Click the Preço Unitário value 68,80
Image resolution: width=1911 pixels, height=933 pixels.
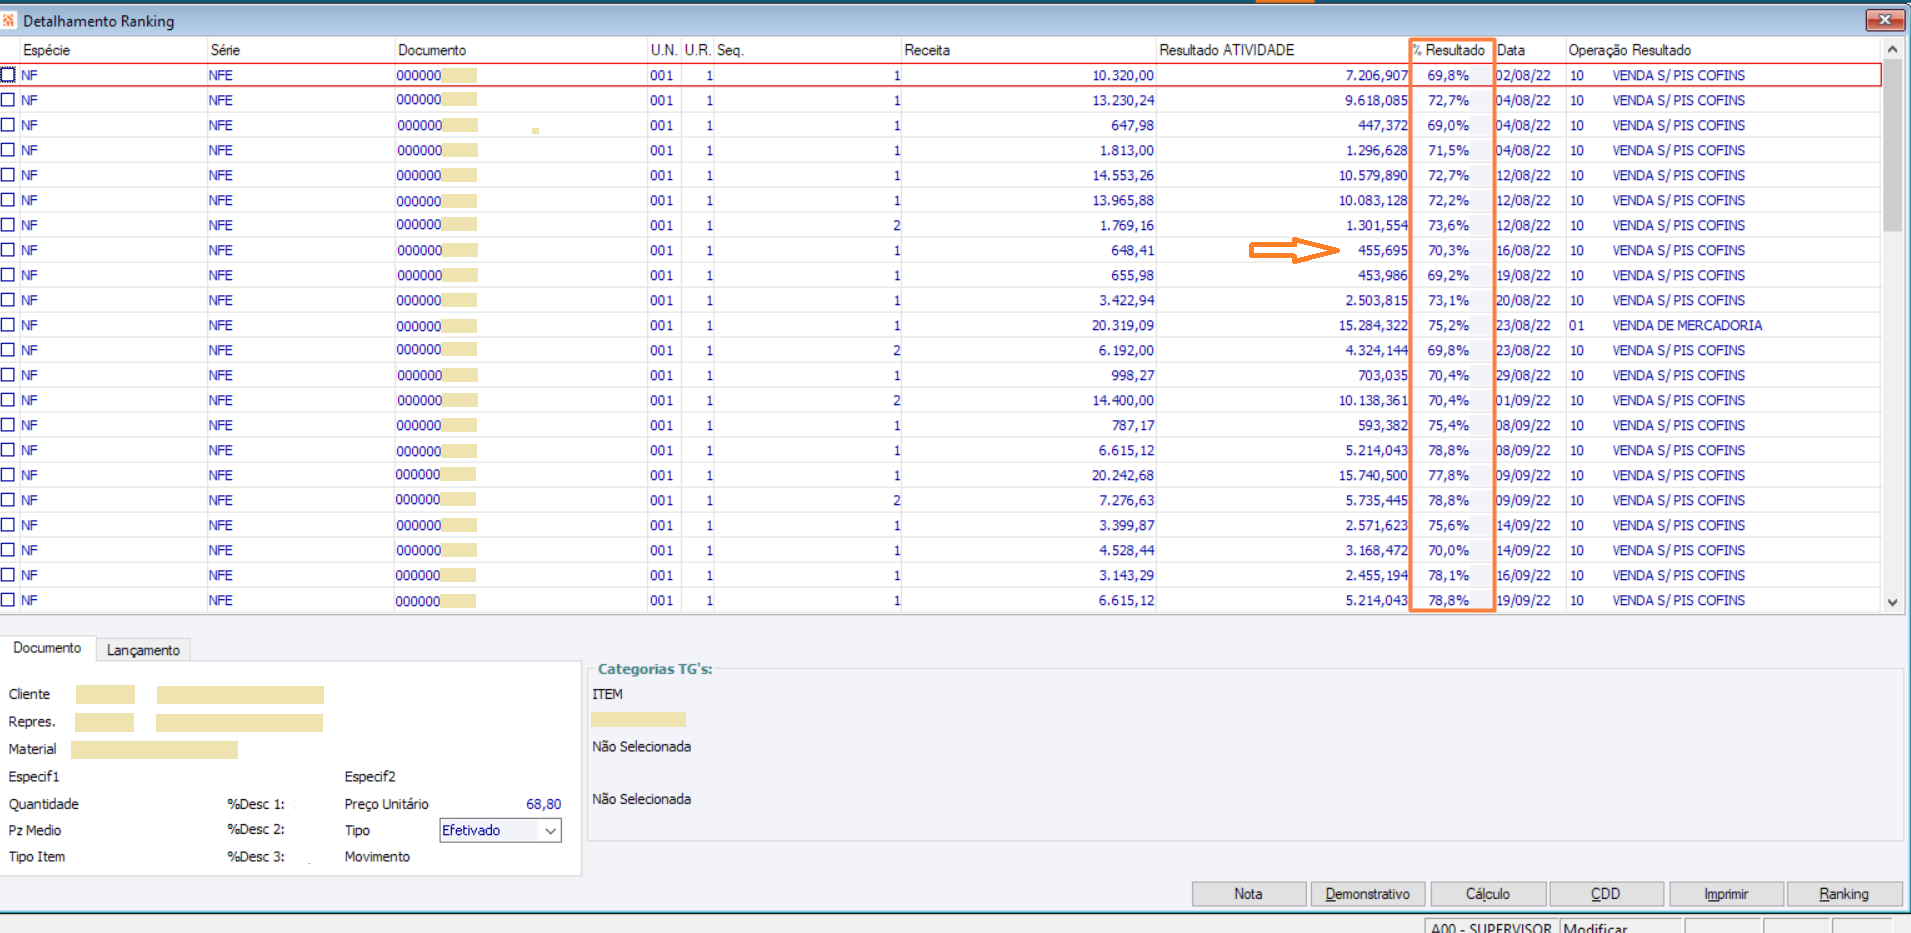(x=543, y=804)
